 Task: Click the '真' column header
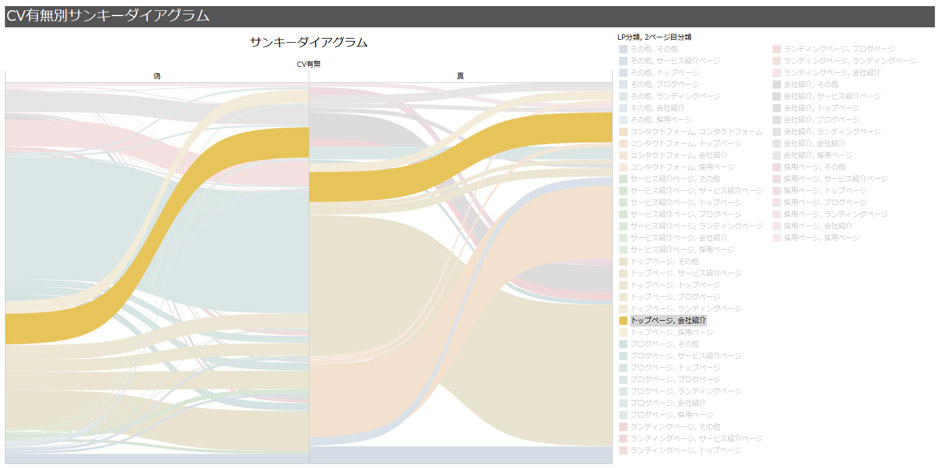pos(460,76)
